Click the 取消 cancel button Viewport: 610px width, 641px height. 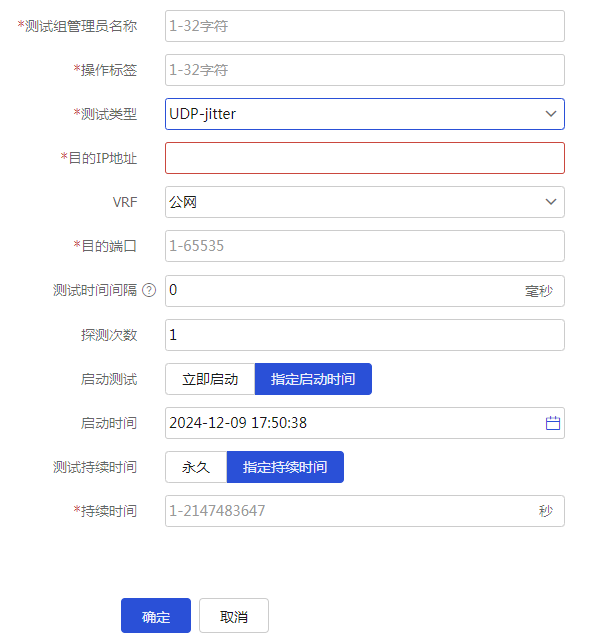pyautogui.click(x=234, y=616)
